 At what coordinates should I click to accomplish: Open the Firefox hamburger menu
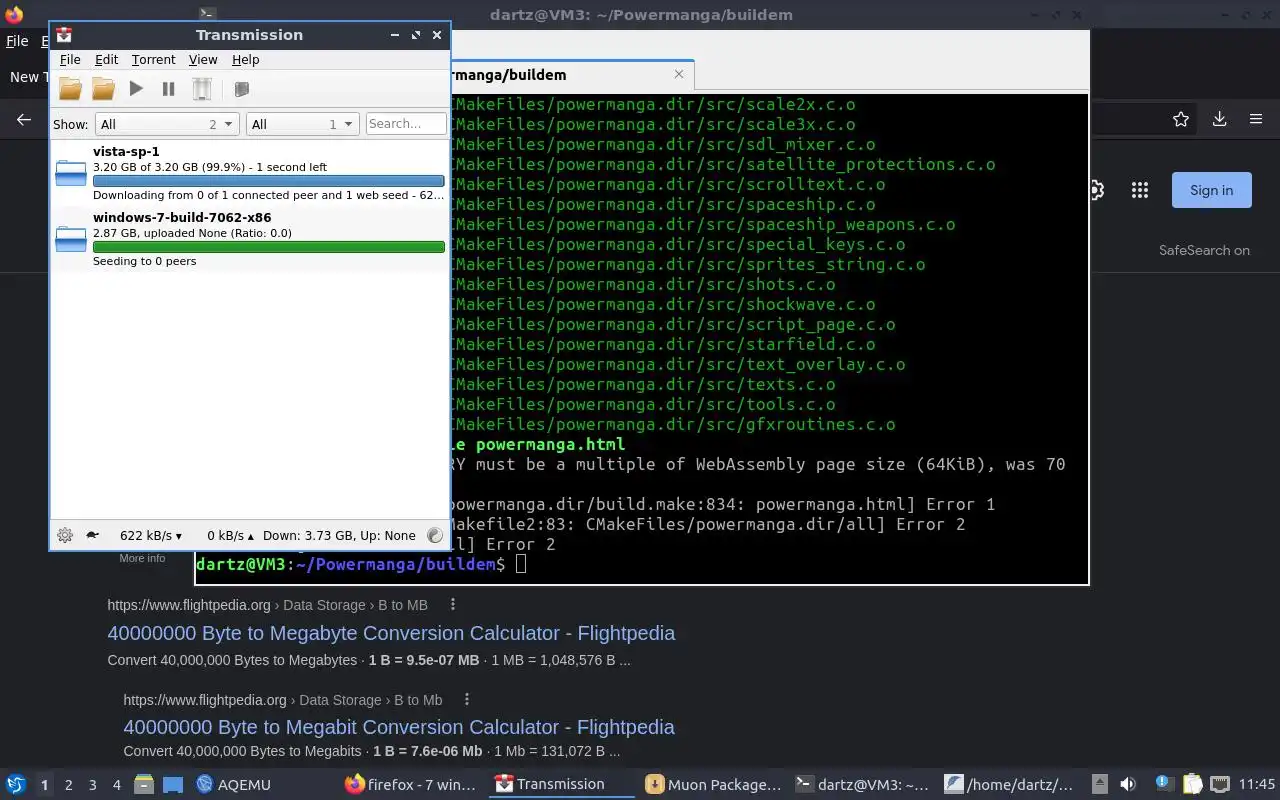1256,119
